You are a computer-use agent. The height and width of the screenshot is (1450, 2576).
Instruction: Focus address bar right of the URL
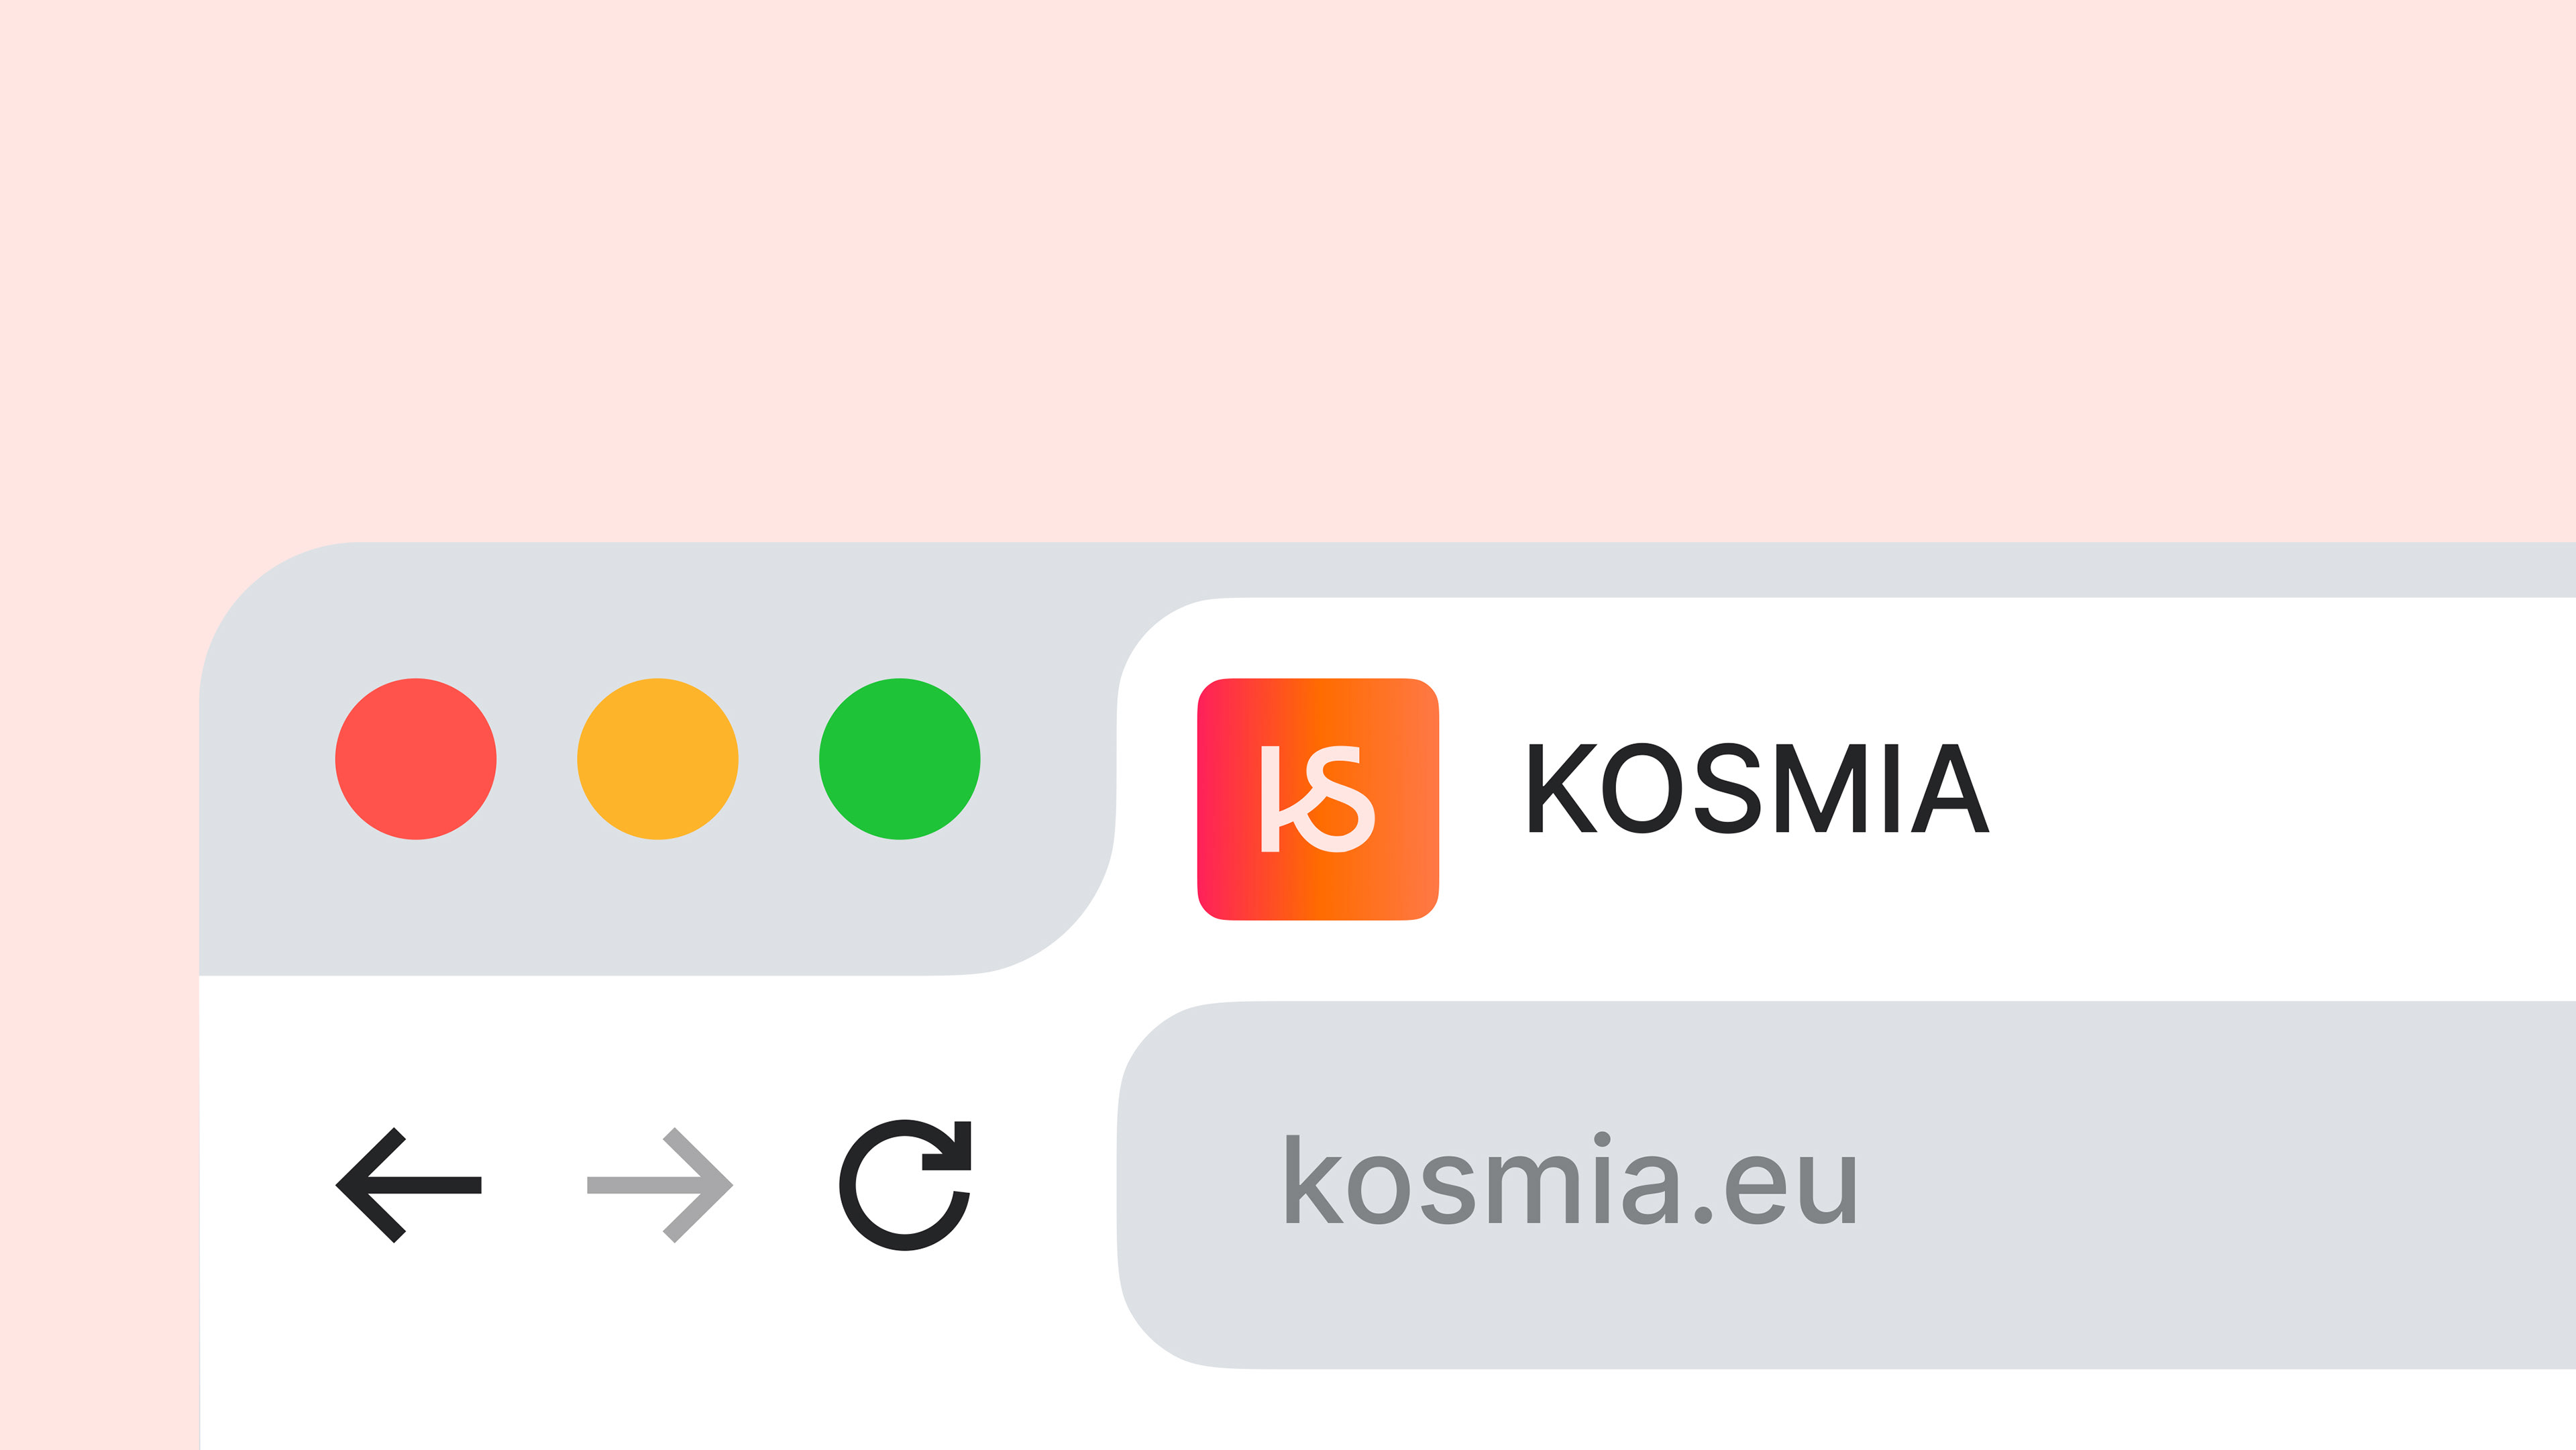pos(2200,1185)
